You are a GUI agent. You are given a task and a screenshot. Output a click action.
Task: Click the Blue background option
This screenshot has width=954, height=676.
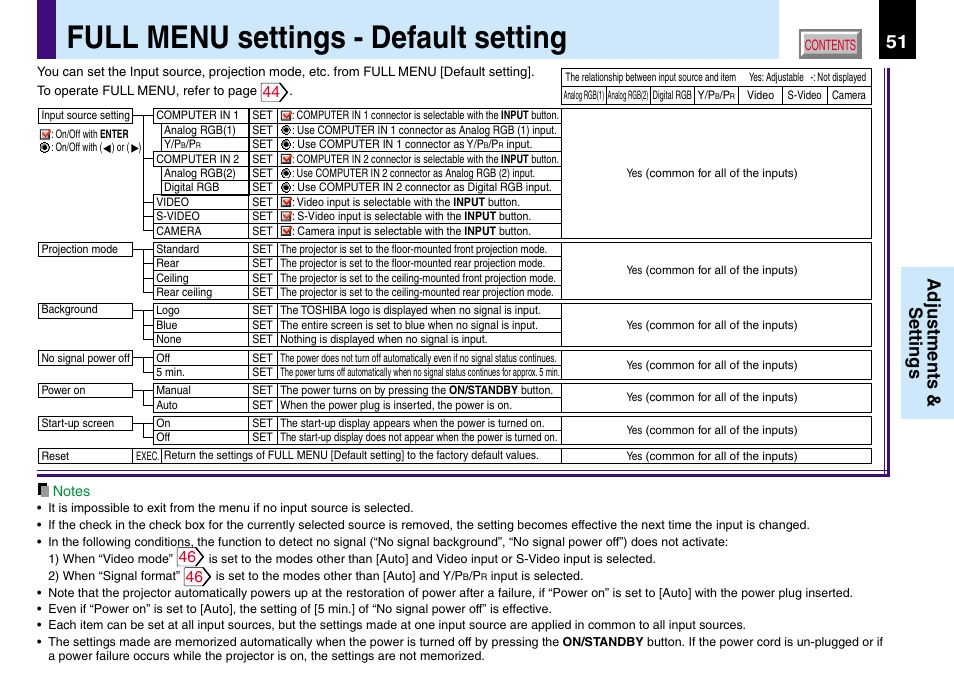pos(201,326)
